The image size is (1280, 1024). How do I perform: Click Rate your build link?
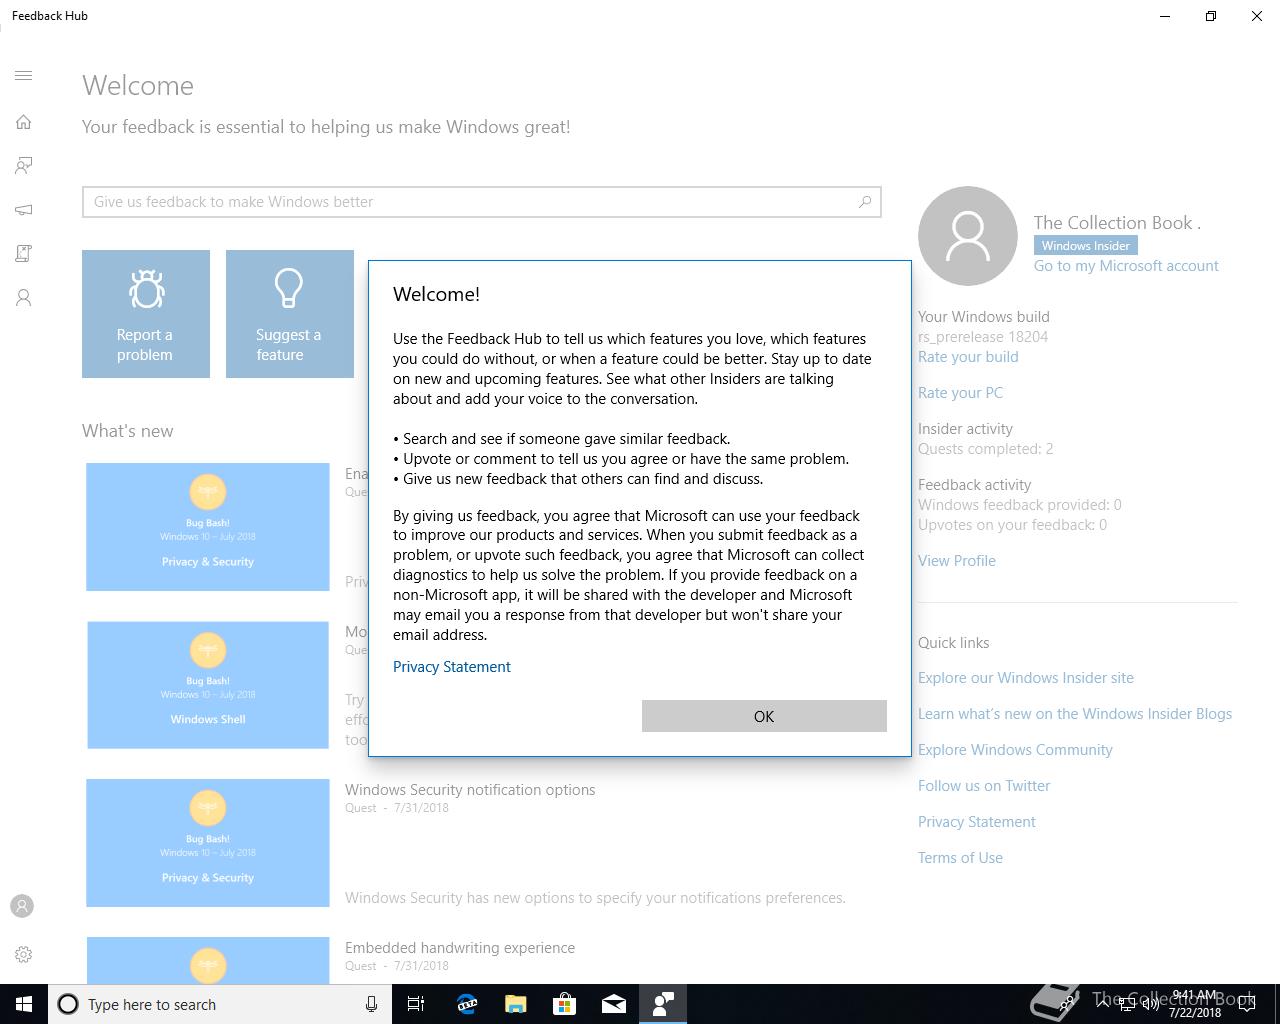pyautogui.click(x=968, y=357)
